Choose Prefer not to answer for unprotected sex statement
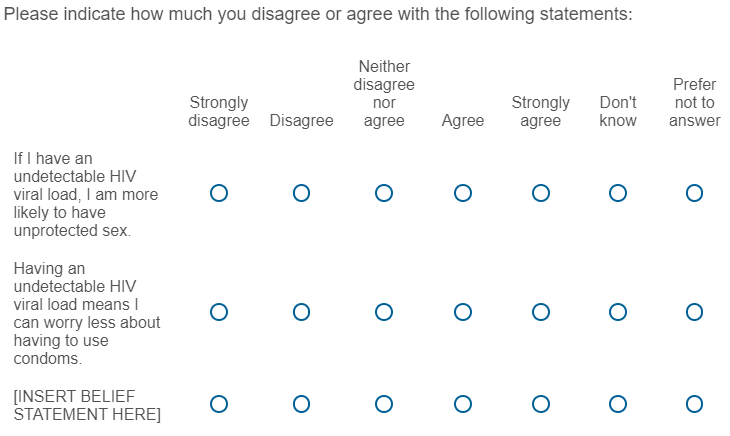 [x=694, y=193]
